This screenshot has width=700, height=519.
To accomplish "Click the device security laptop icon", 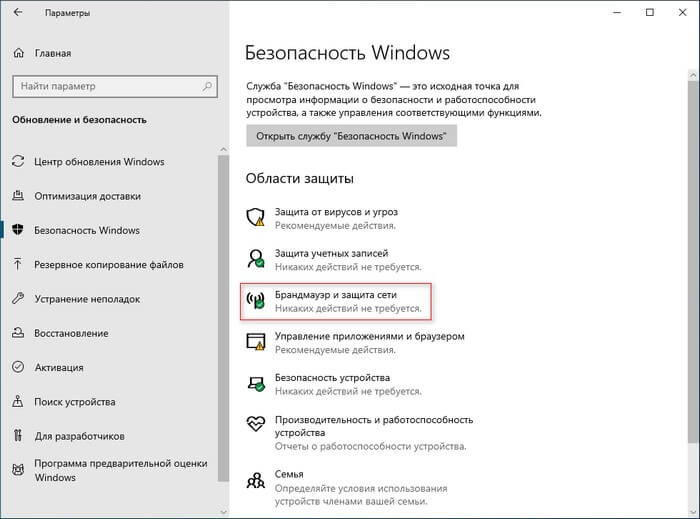I will pyautogui.click(x=256, y=385).
